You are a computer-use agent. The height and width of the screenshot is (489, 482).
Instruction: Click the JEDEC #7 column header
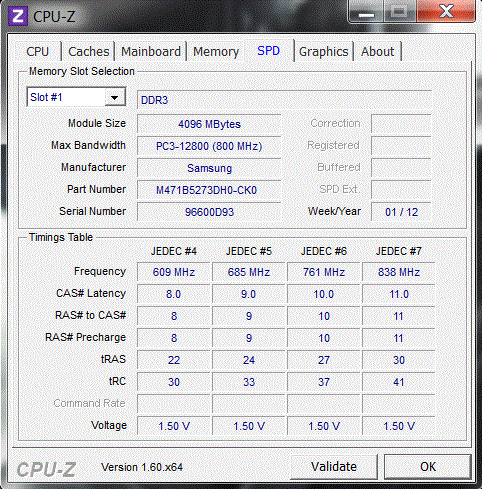(399, 251)
